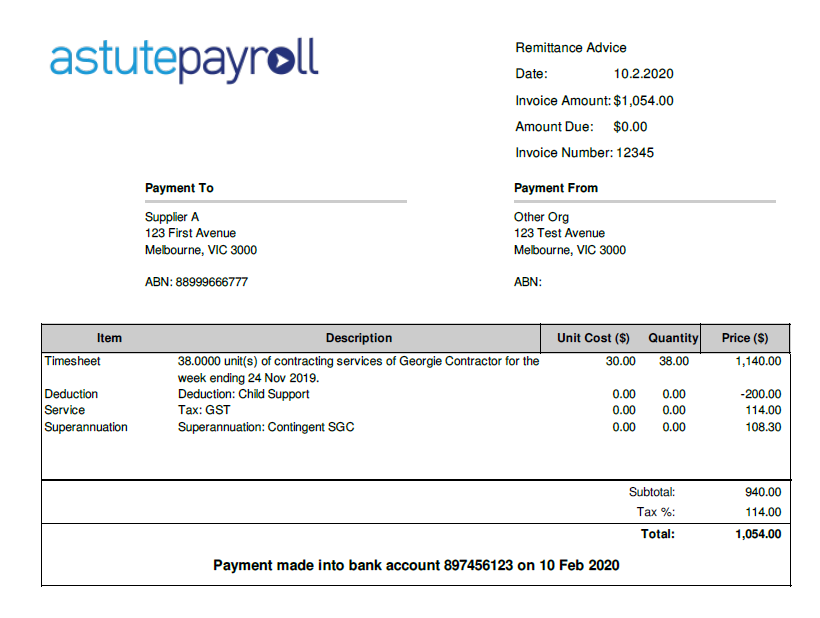Select the Invoice Amount $1,054.00 value
Screen dimensions: 820x618
click(x=643, y=101)
